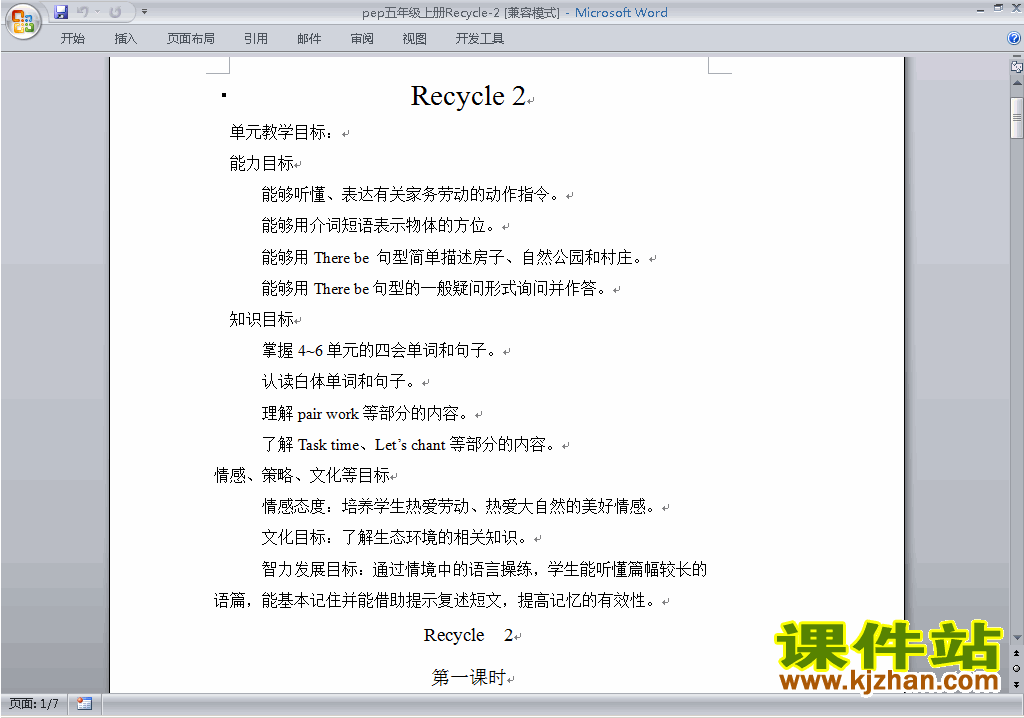
Task: Switch to the 页面布局 tab
Action: click(191, 39)
